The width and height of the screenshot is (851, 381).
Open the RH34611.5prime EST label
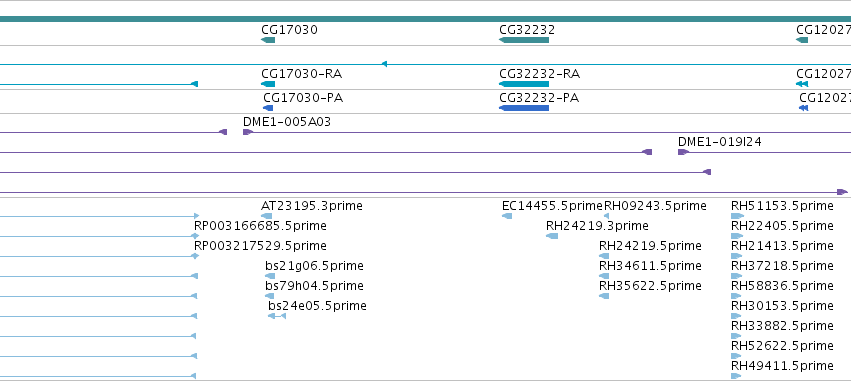tap(650, 266)
